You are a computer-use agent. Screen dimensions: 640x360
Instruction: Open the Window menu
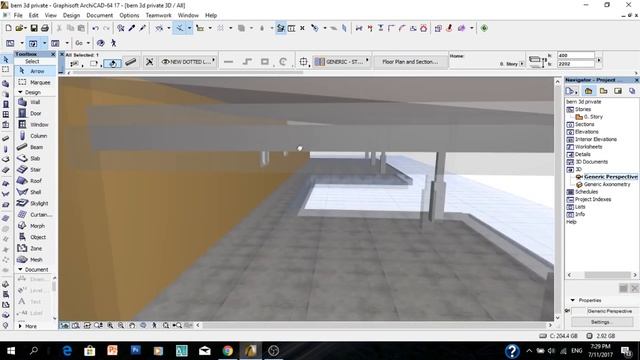(x=188, y=15)
